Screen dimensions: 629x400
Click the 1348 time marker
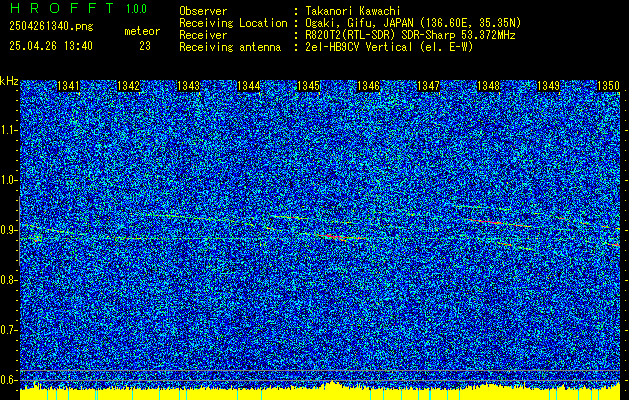489,86
